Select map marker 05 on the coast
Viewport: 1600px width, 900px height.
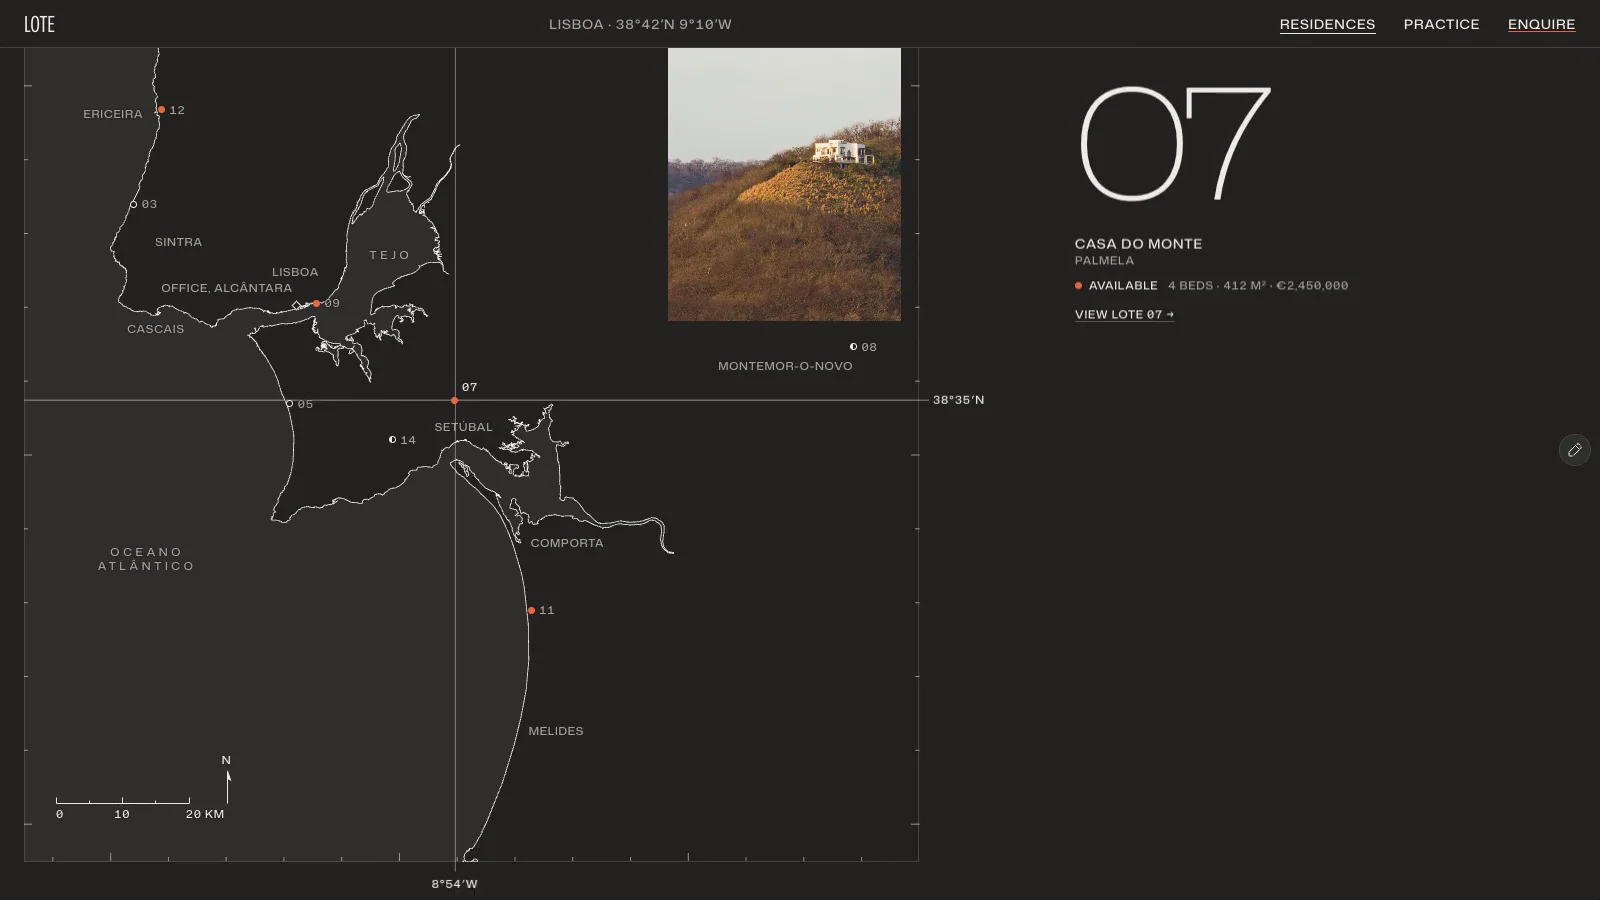[289, 404]
